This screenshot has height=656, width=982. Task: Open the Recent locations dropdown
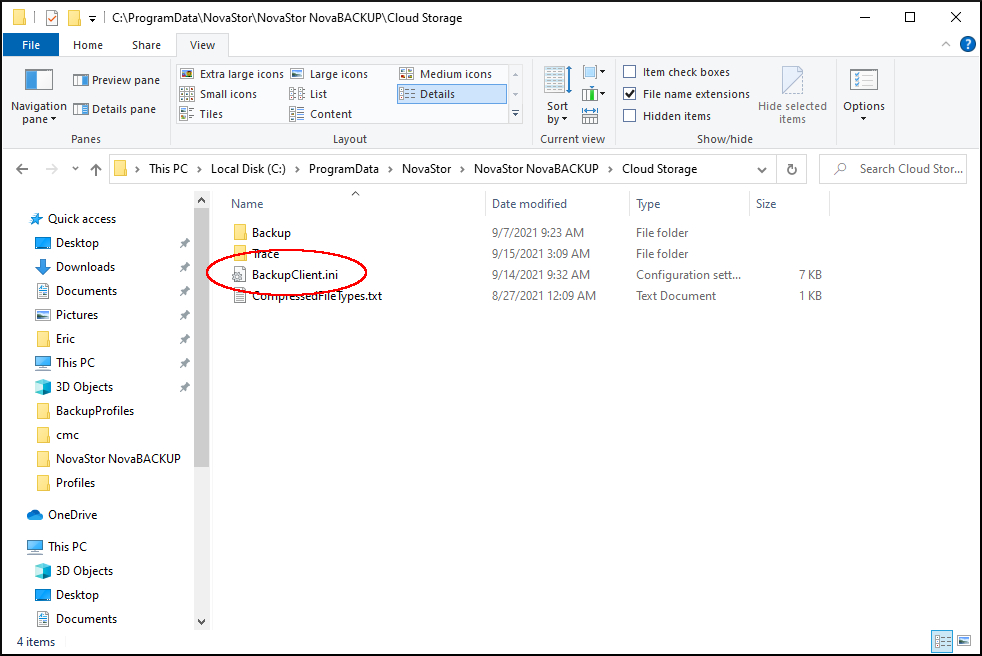75,169
